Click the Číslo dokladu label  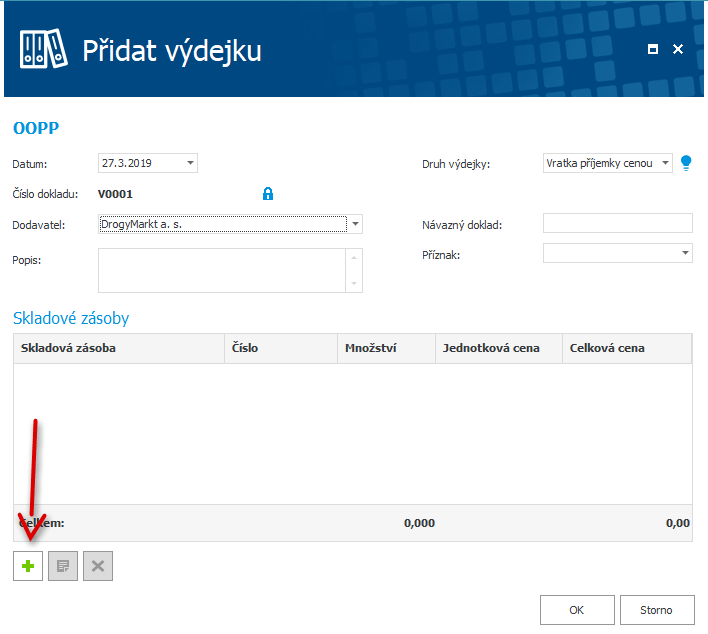point(45,194)
